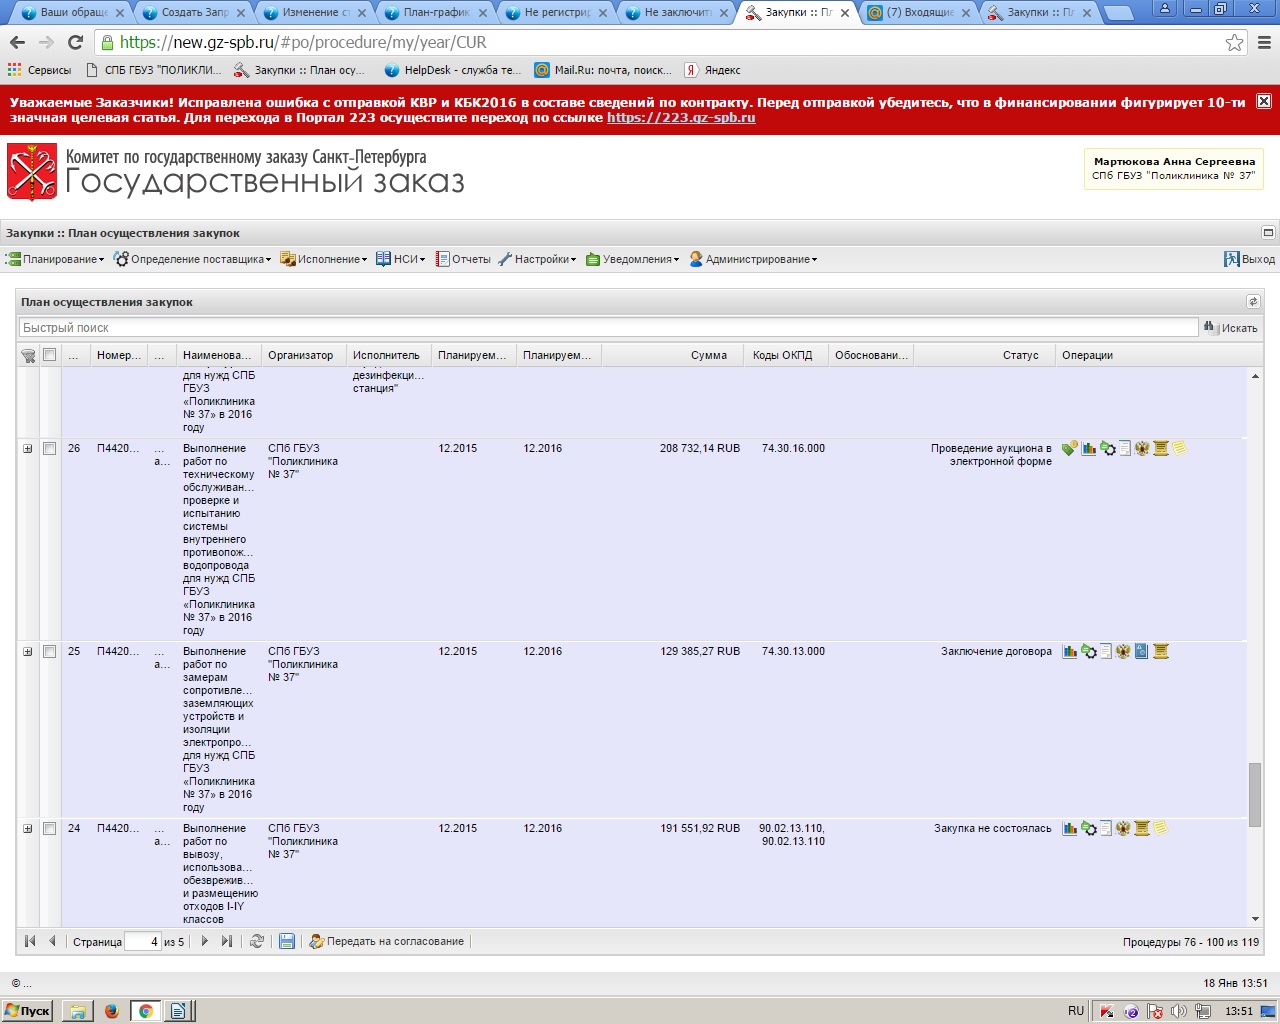1280x1024 pixels.
Task: Go to the previous page of procedures
Action: pos(52,941)
